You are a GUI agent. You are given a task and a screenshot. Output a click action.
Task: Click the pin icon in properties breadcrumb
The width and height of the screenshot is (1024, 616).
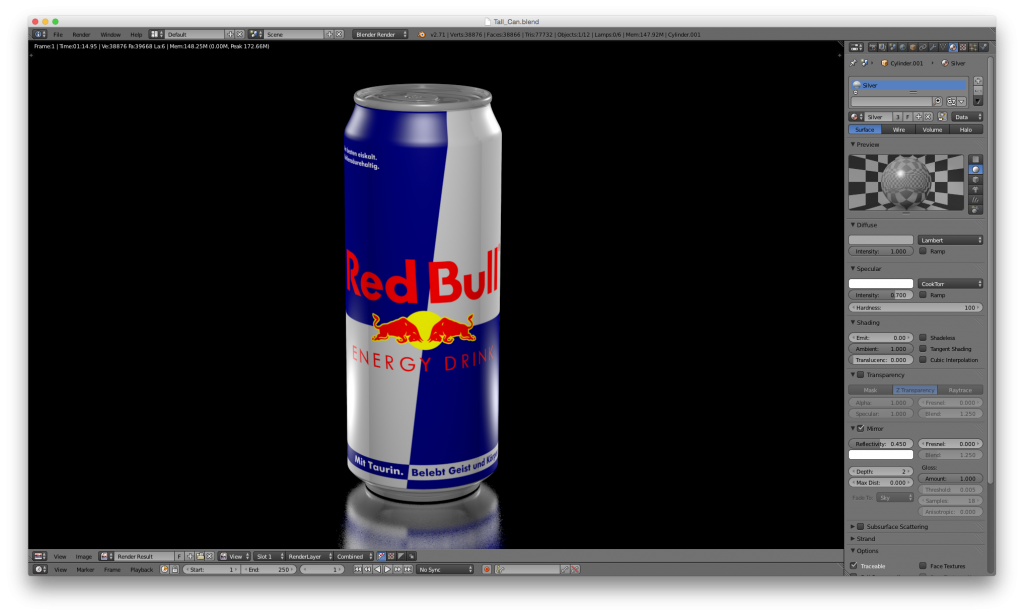click(853, 62)
